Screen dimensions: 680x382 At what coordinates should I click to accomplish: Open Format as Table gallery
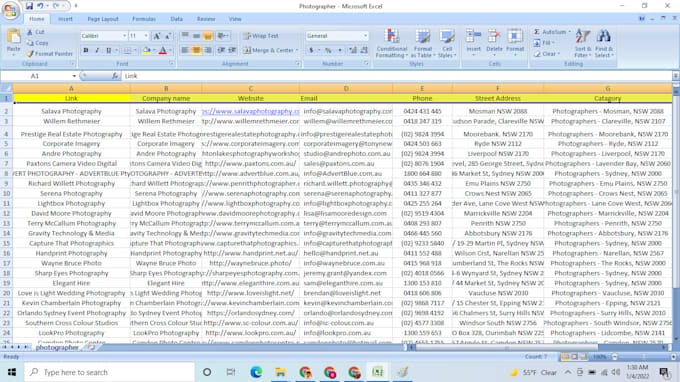point(423,43)
